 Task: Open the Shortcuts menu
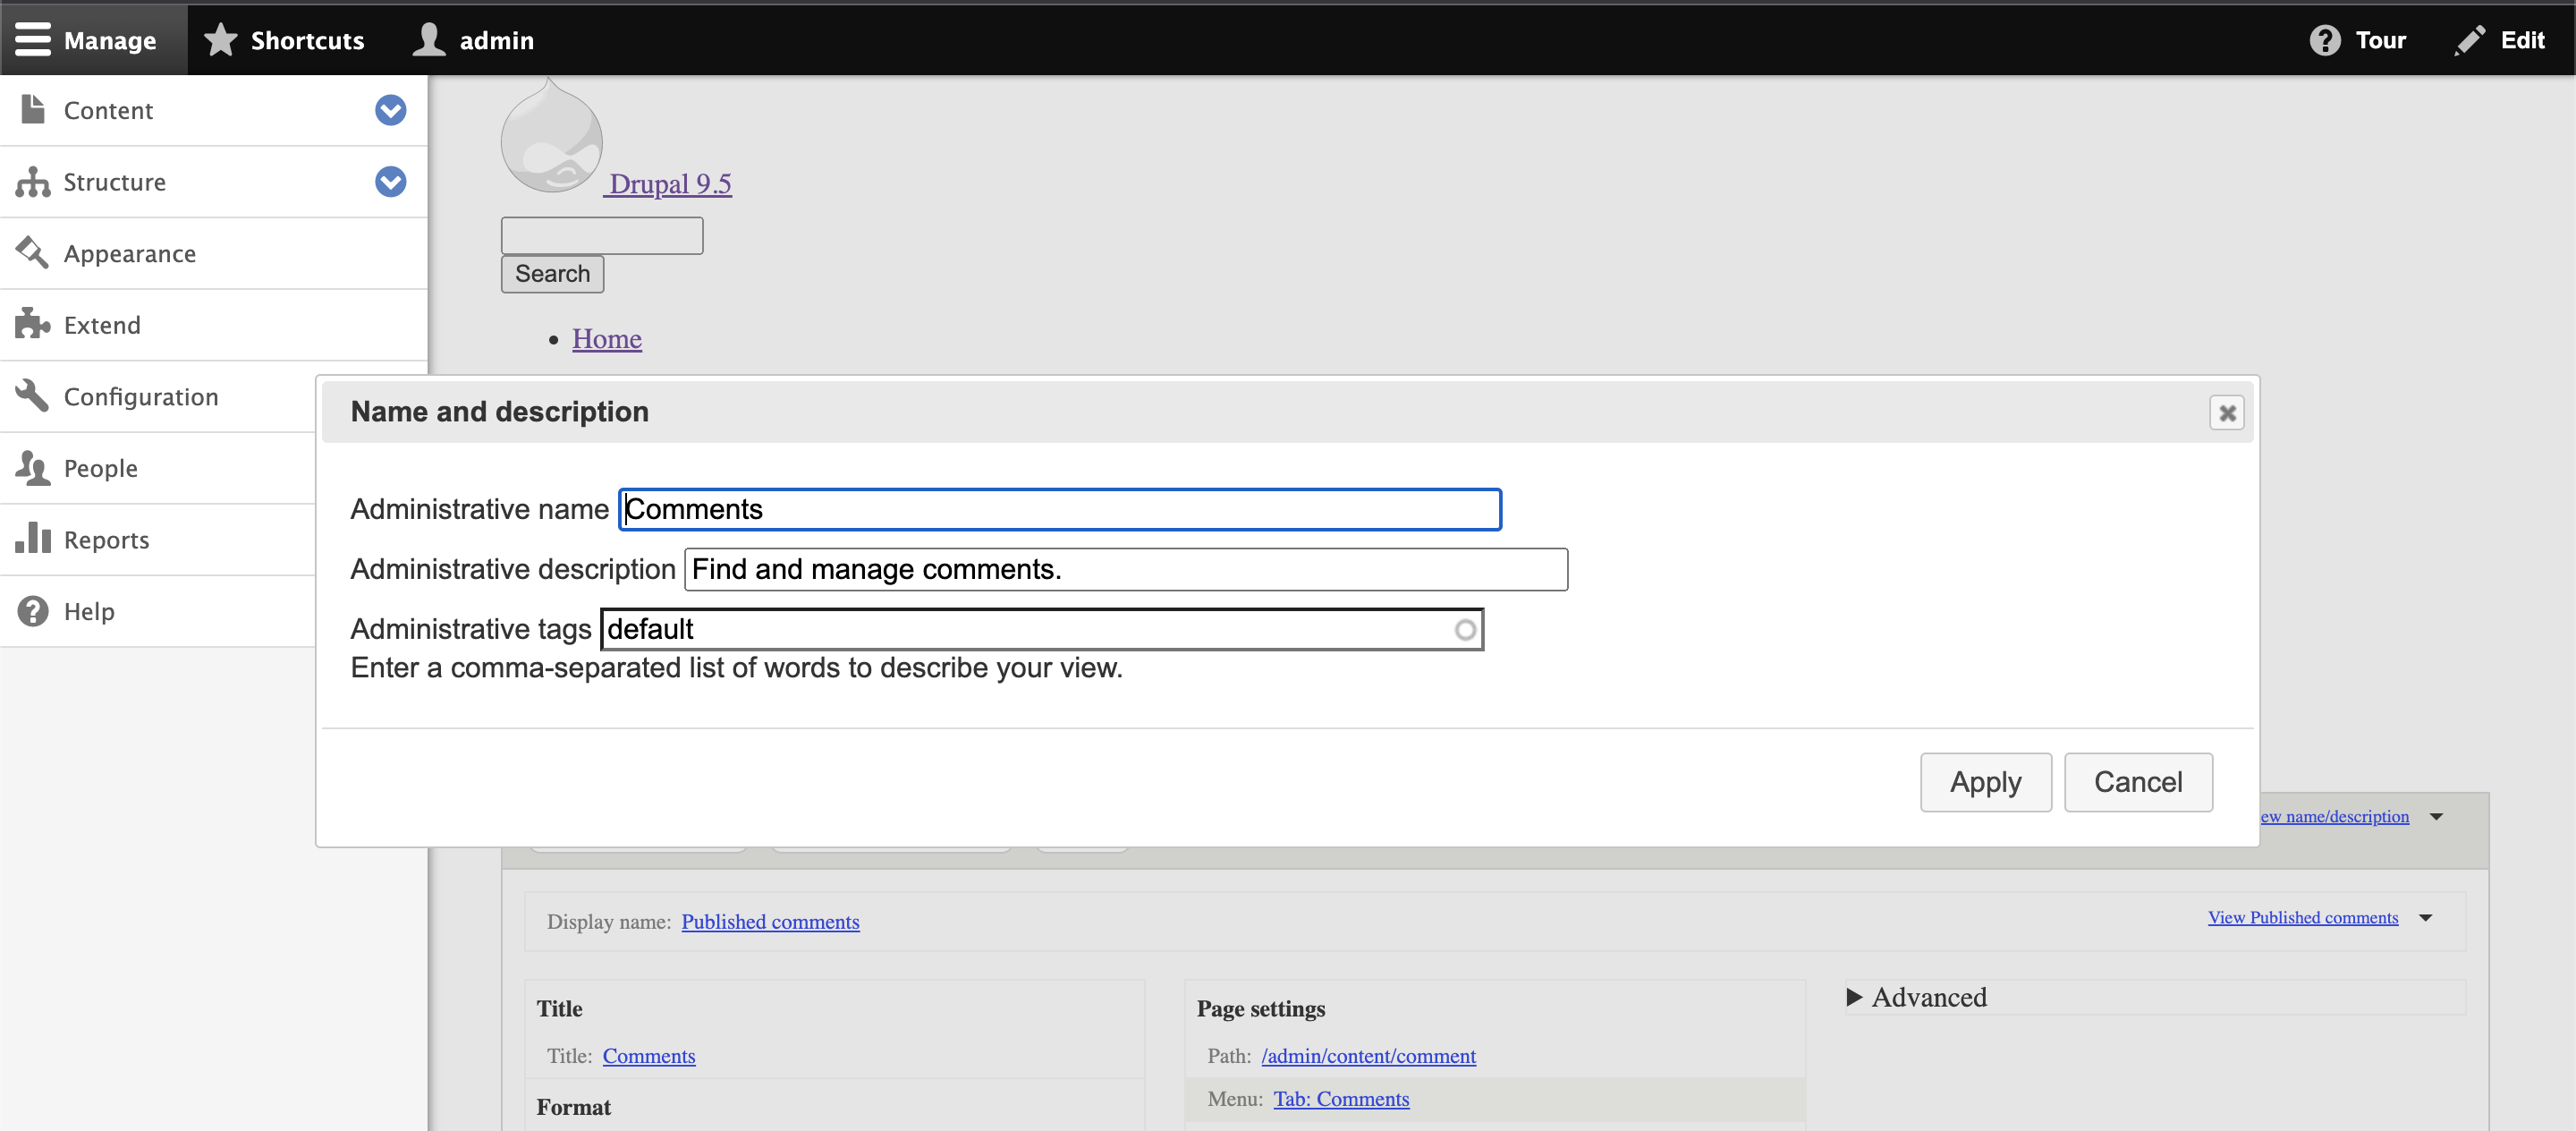pyautogui.click(x=284, y=39)
